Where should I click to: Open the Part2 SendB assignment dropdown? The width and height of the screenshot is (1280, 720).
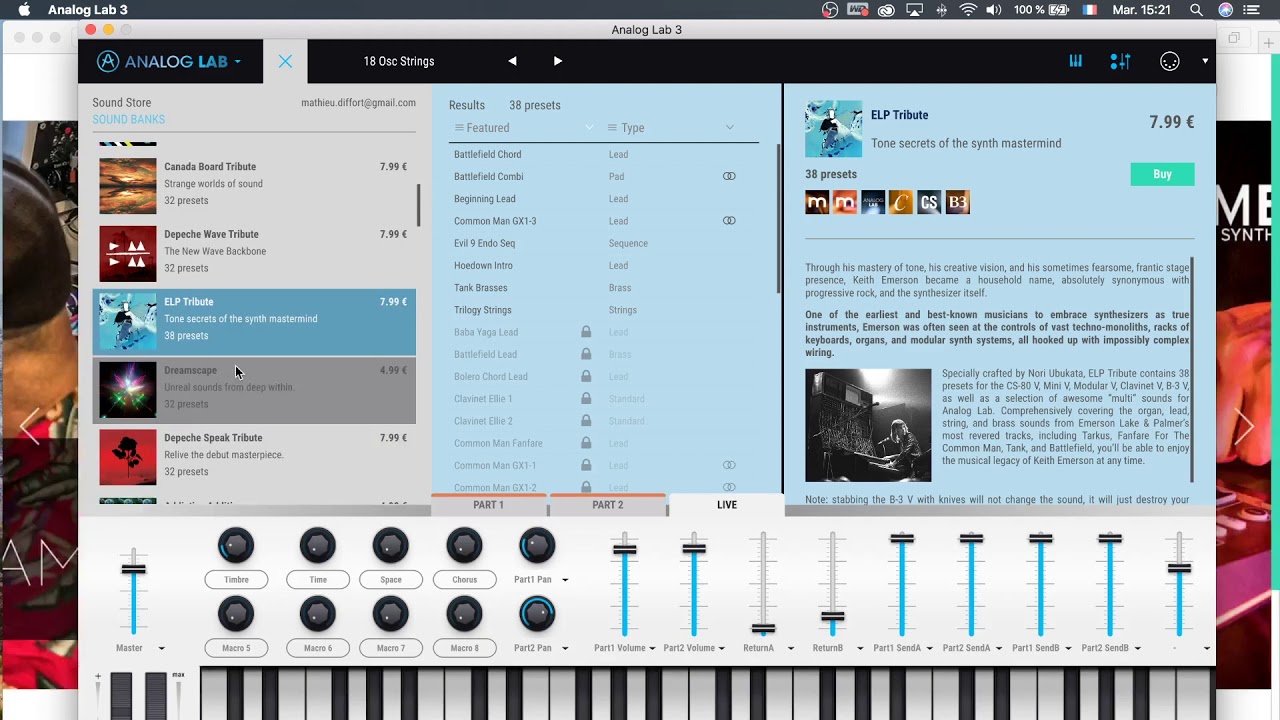click(x=1137, y=648)
